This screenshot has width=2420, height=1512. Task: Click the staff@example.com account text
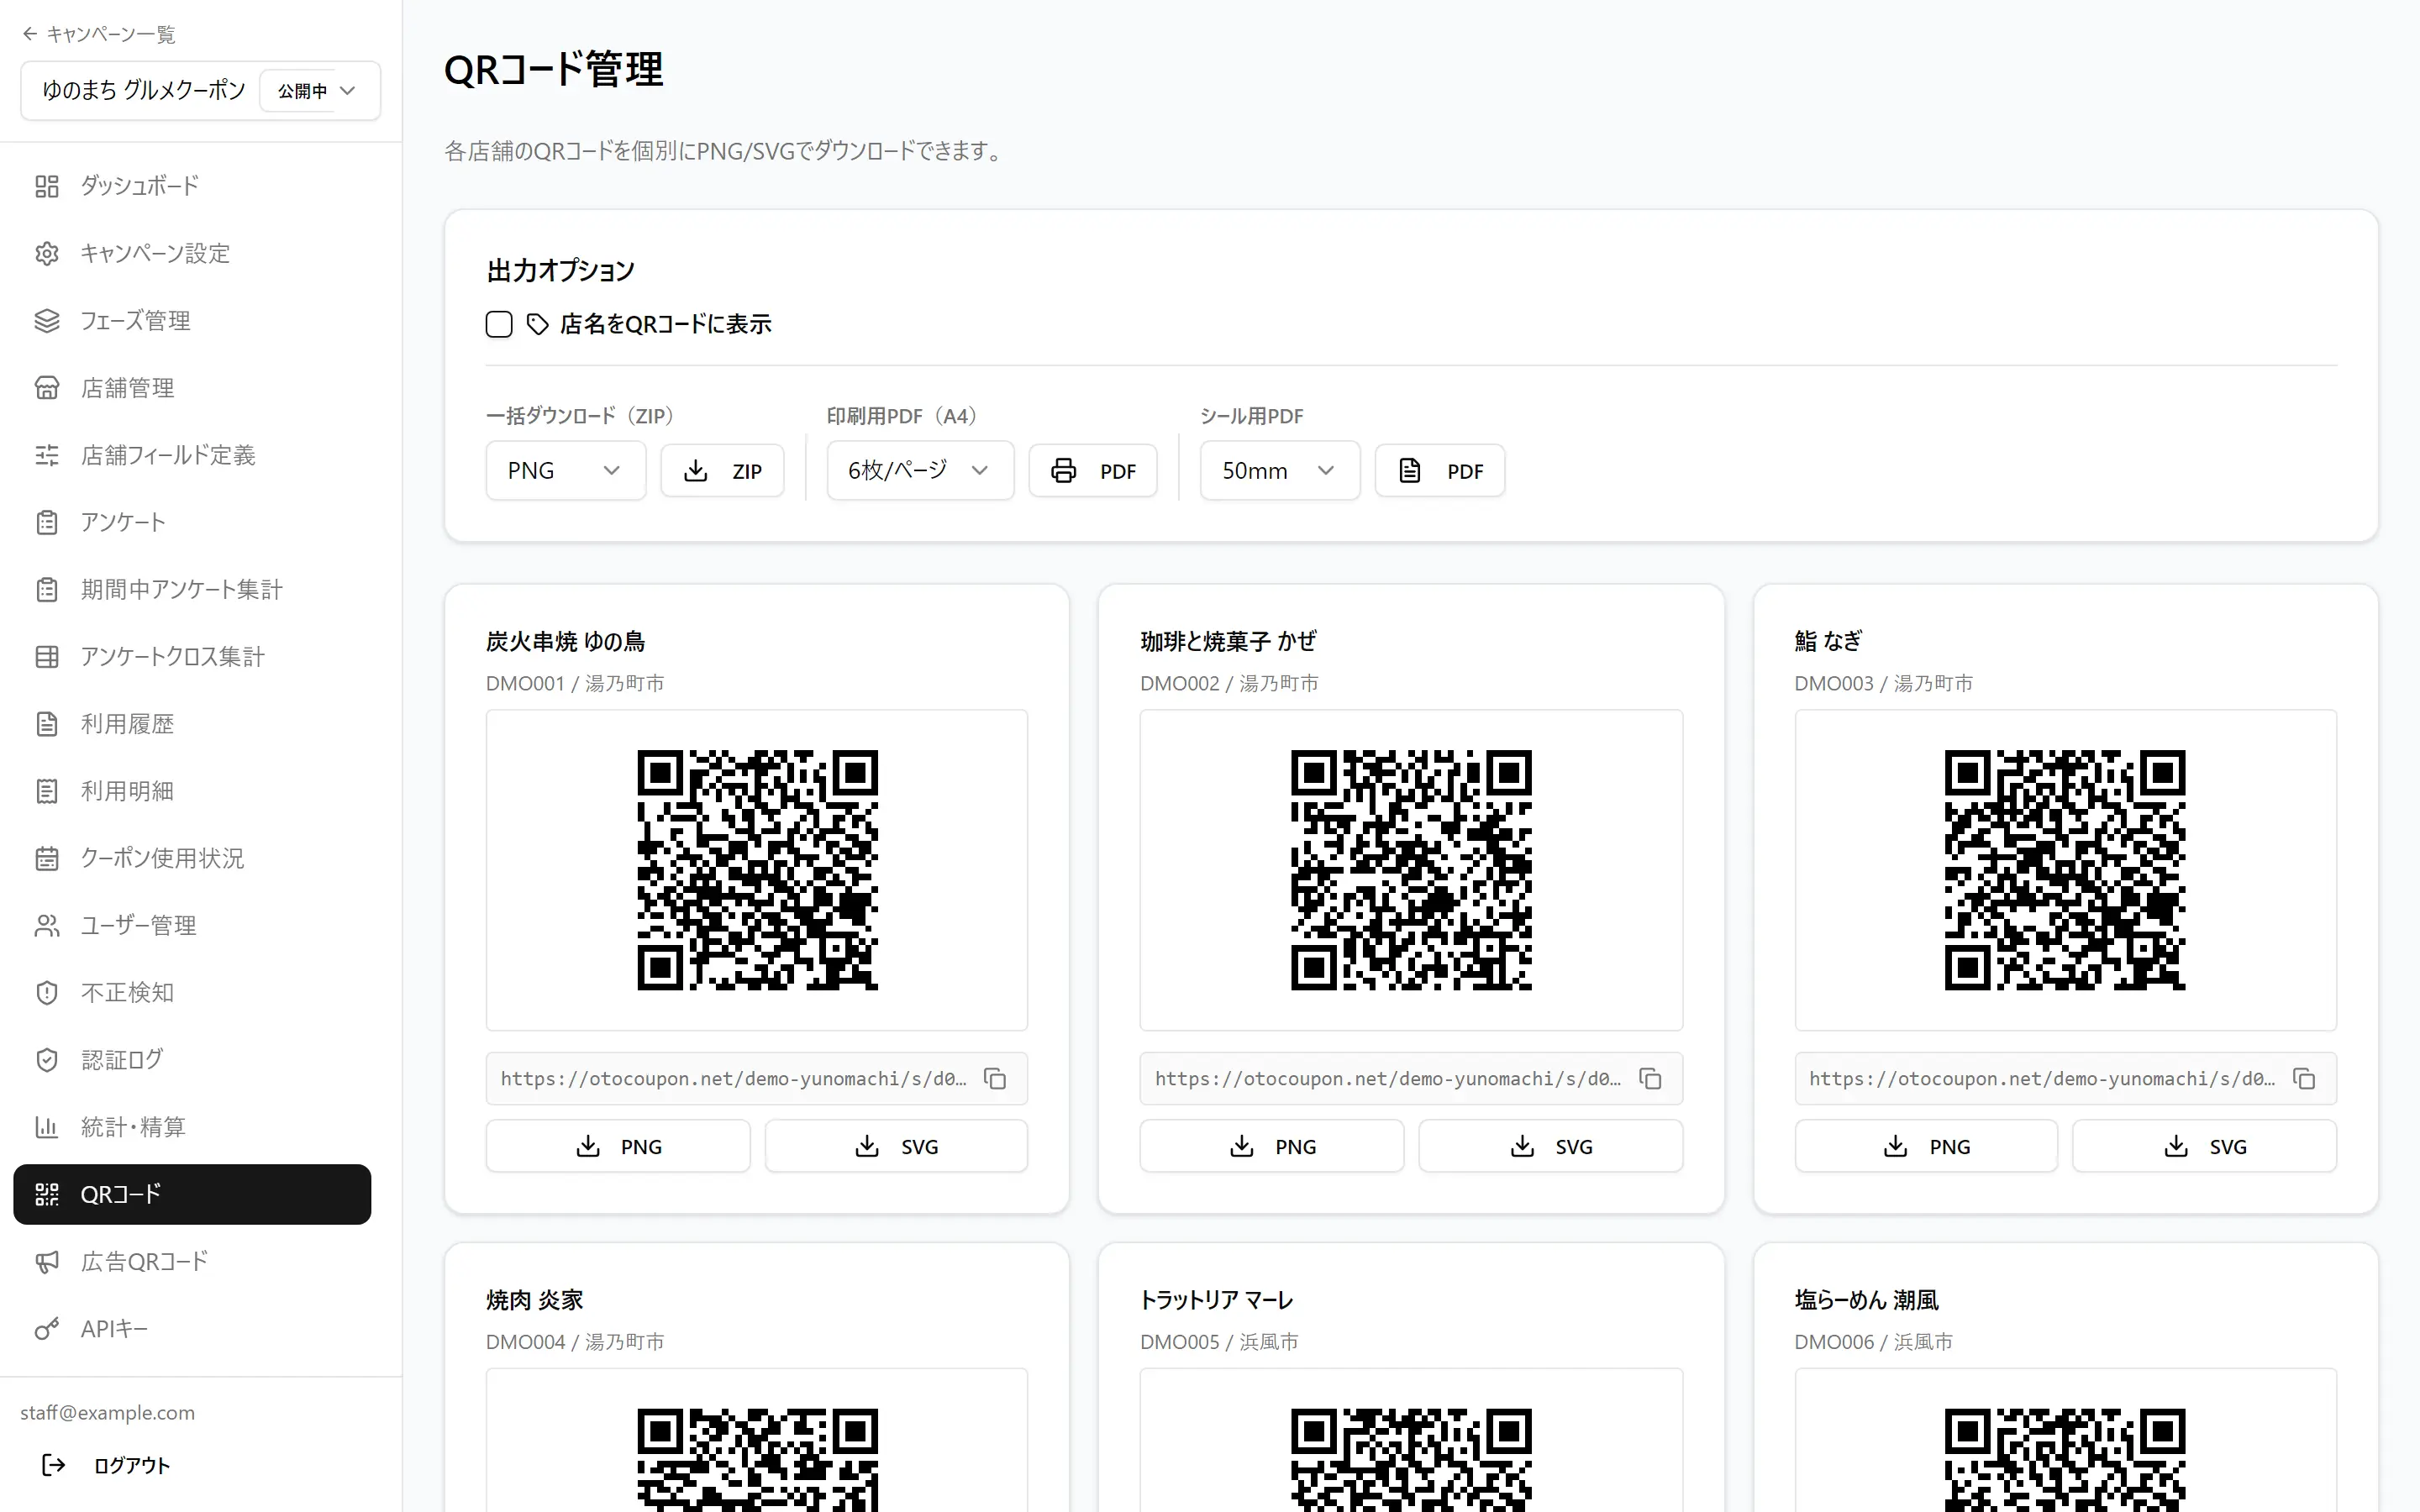pos(108,1412)
